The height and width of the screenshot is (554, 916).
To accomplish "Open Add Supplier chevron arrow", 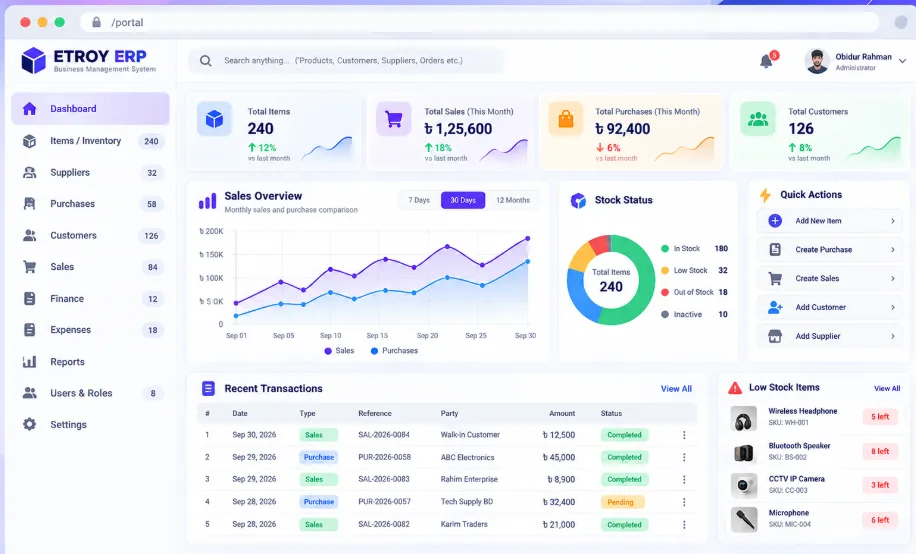I will (893, 336).
